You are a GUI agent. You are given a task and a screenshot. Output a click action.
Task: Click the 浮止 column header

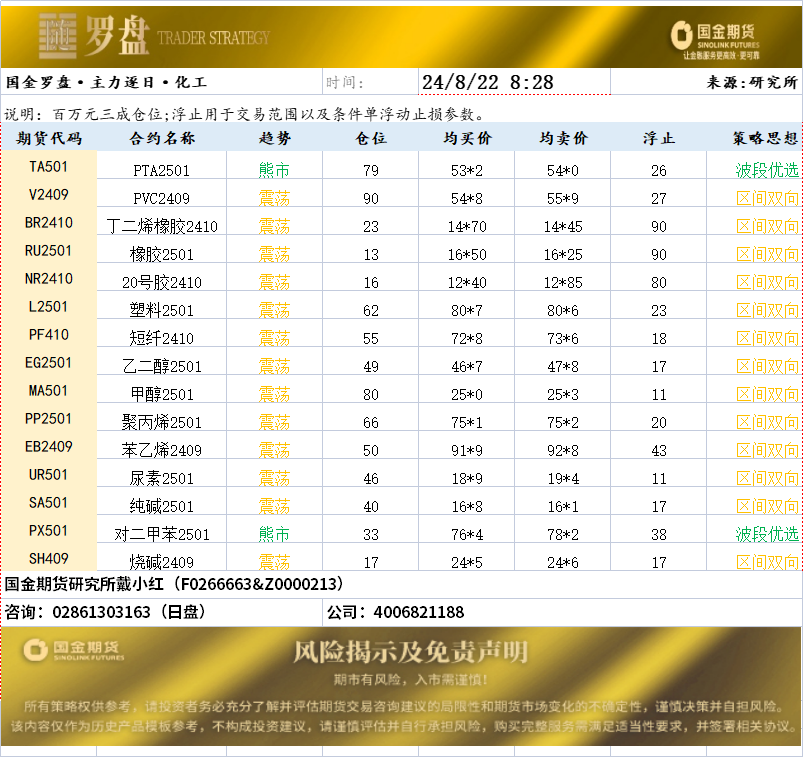pos(659,138)
